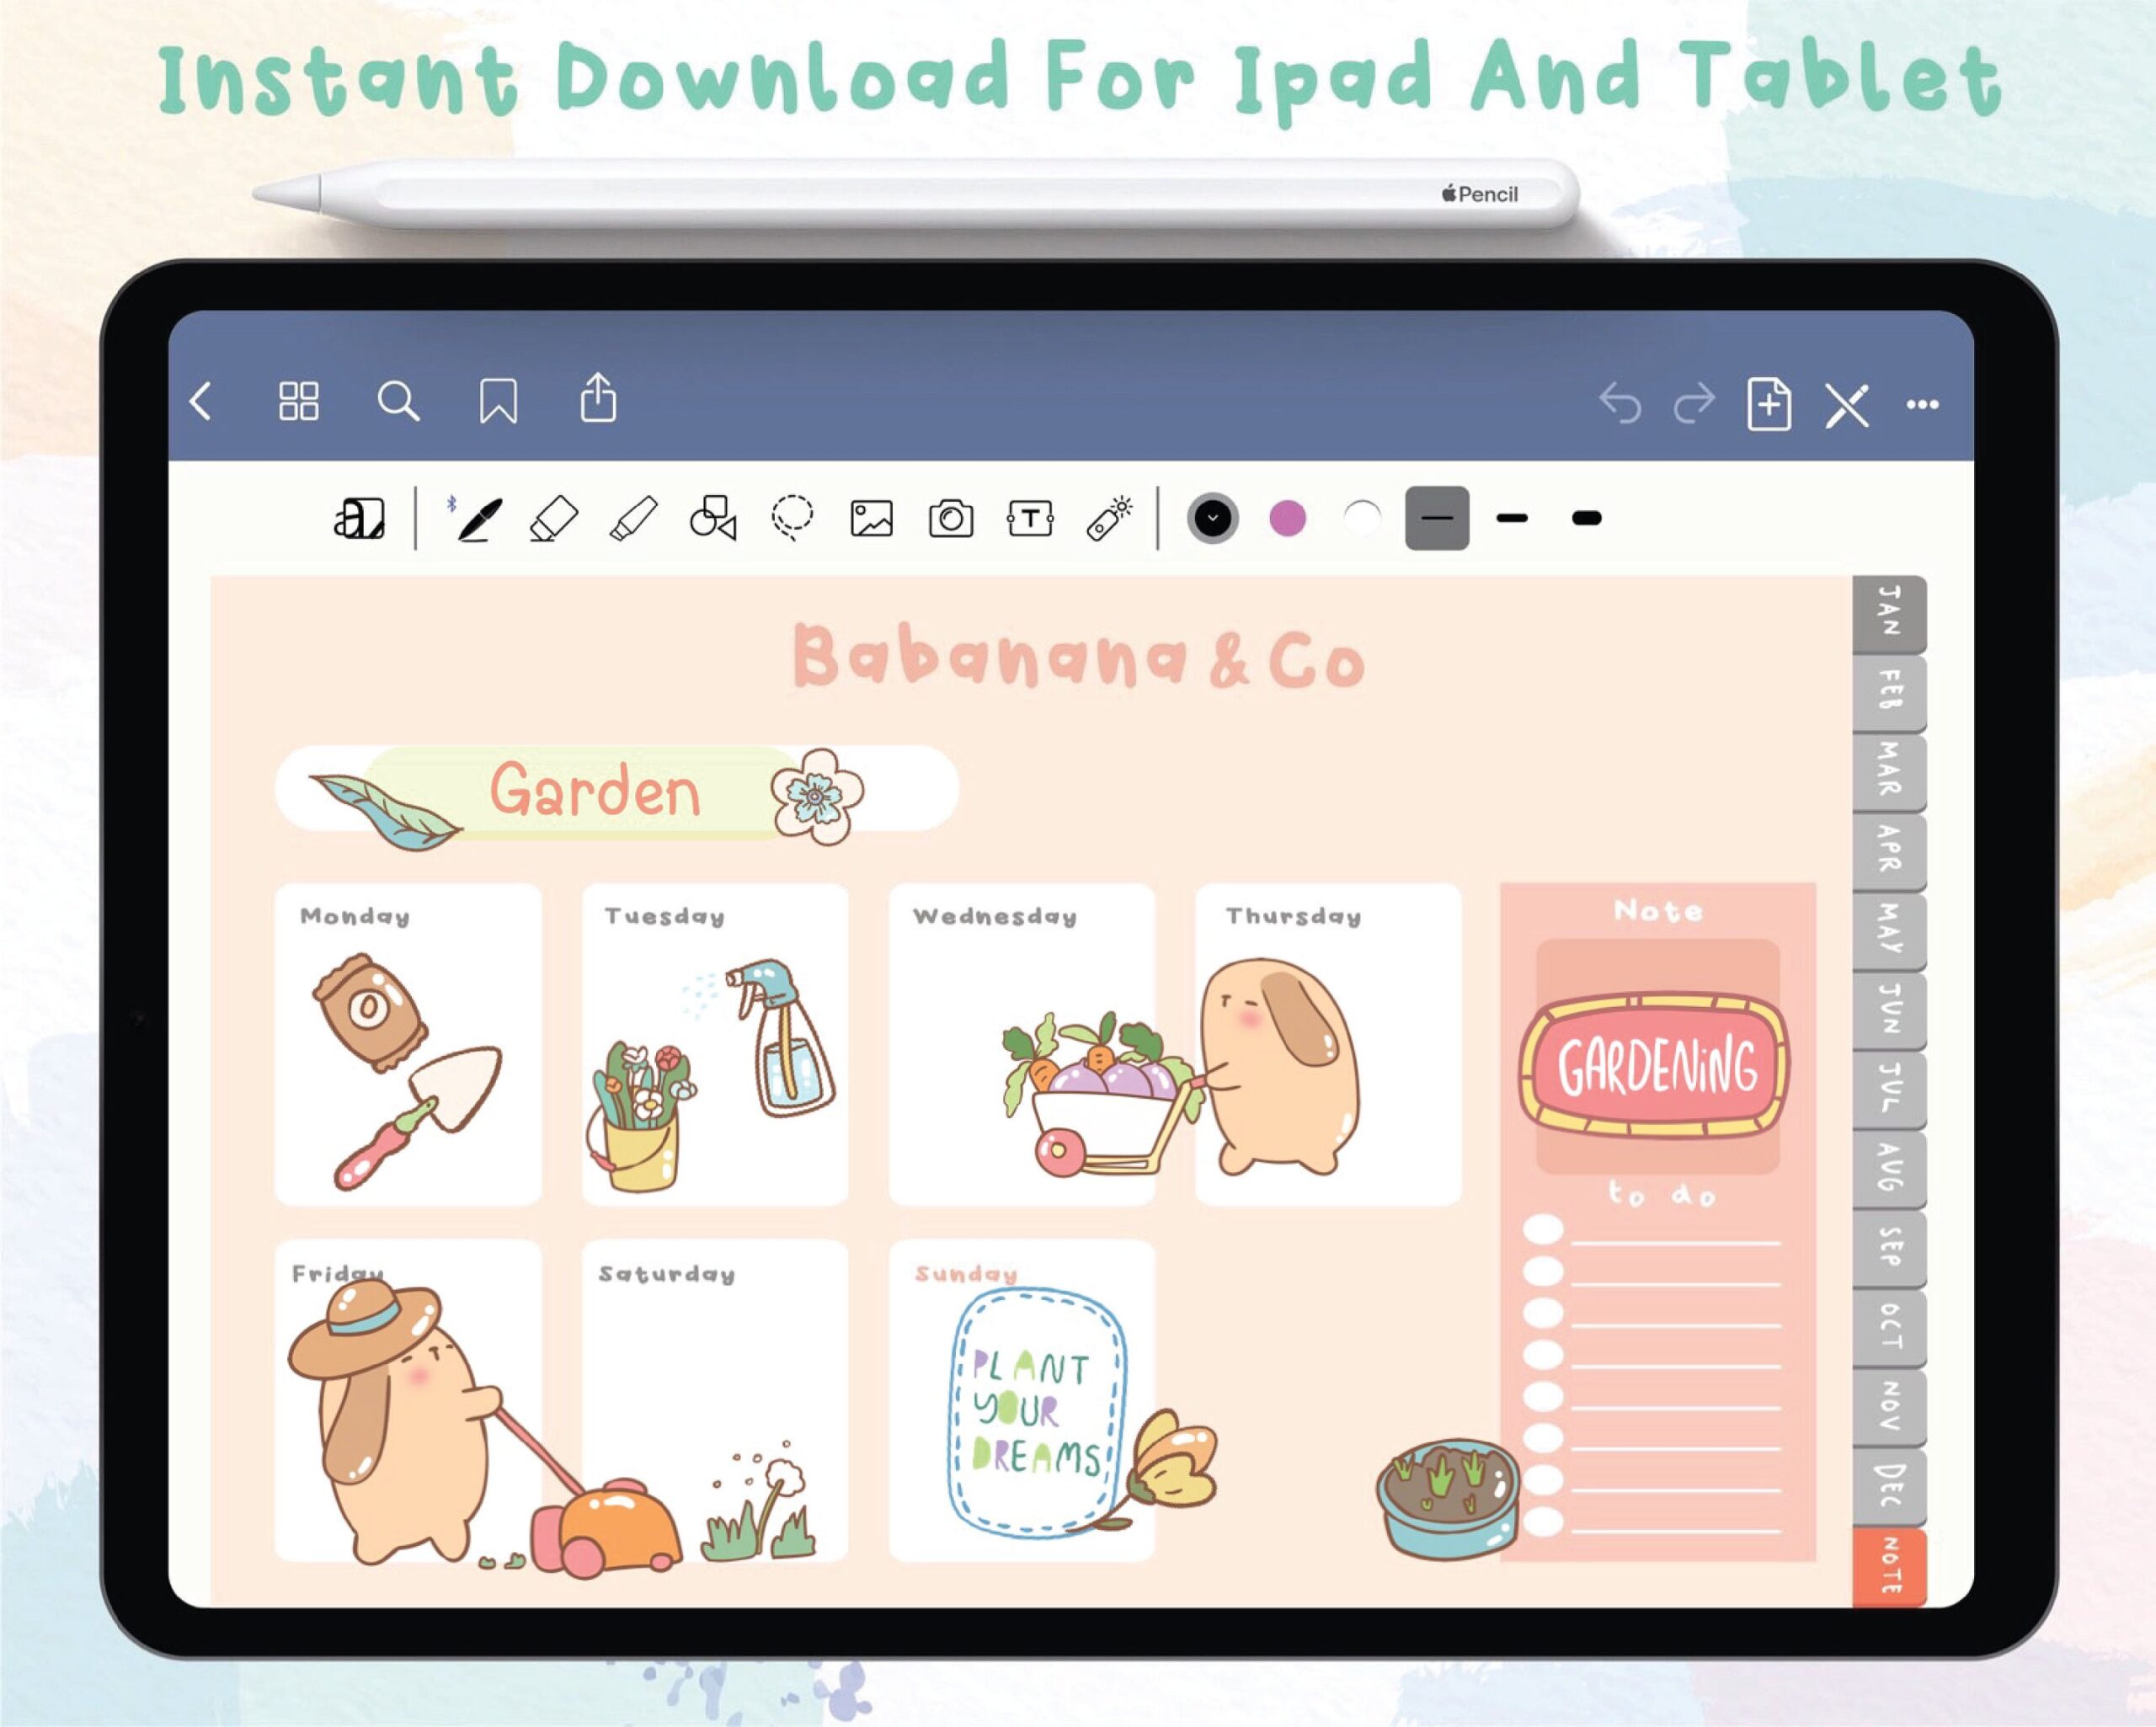
Task: Select the Text box tool
Action: (x=1030, y=518)
